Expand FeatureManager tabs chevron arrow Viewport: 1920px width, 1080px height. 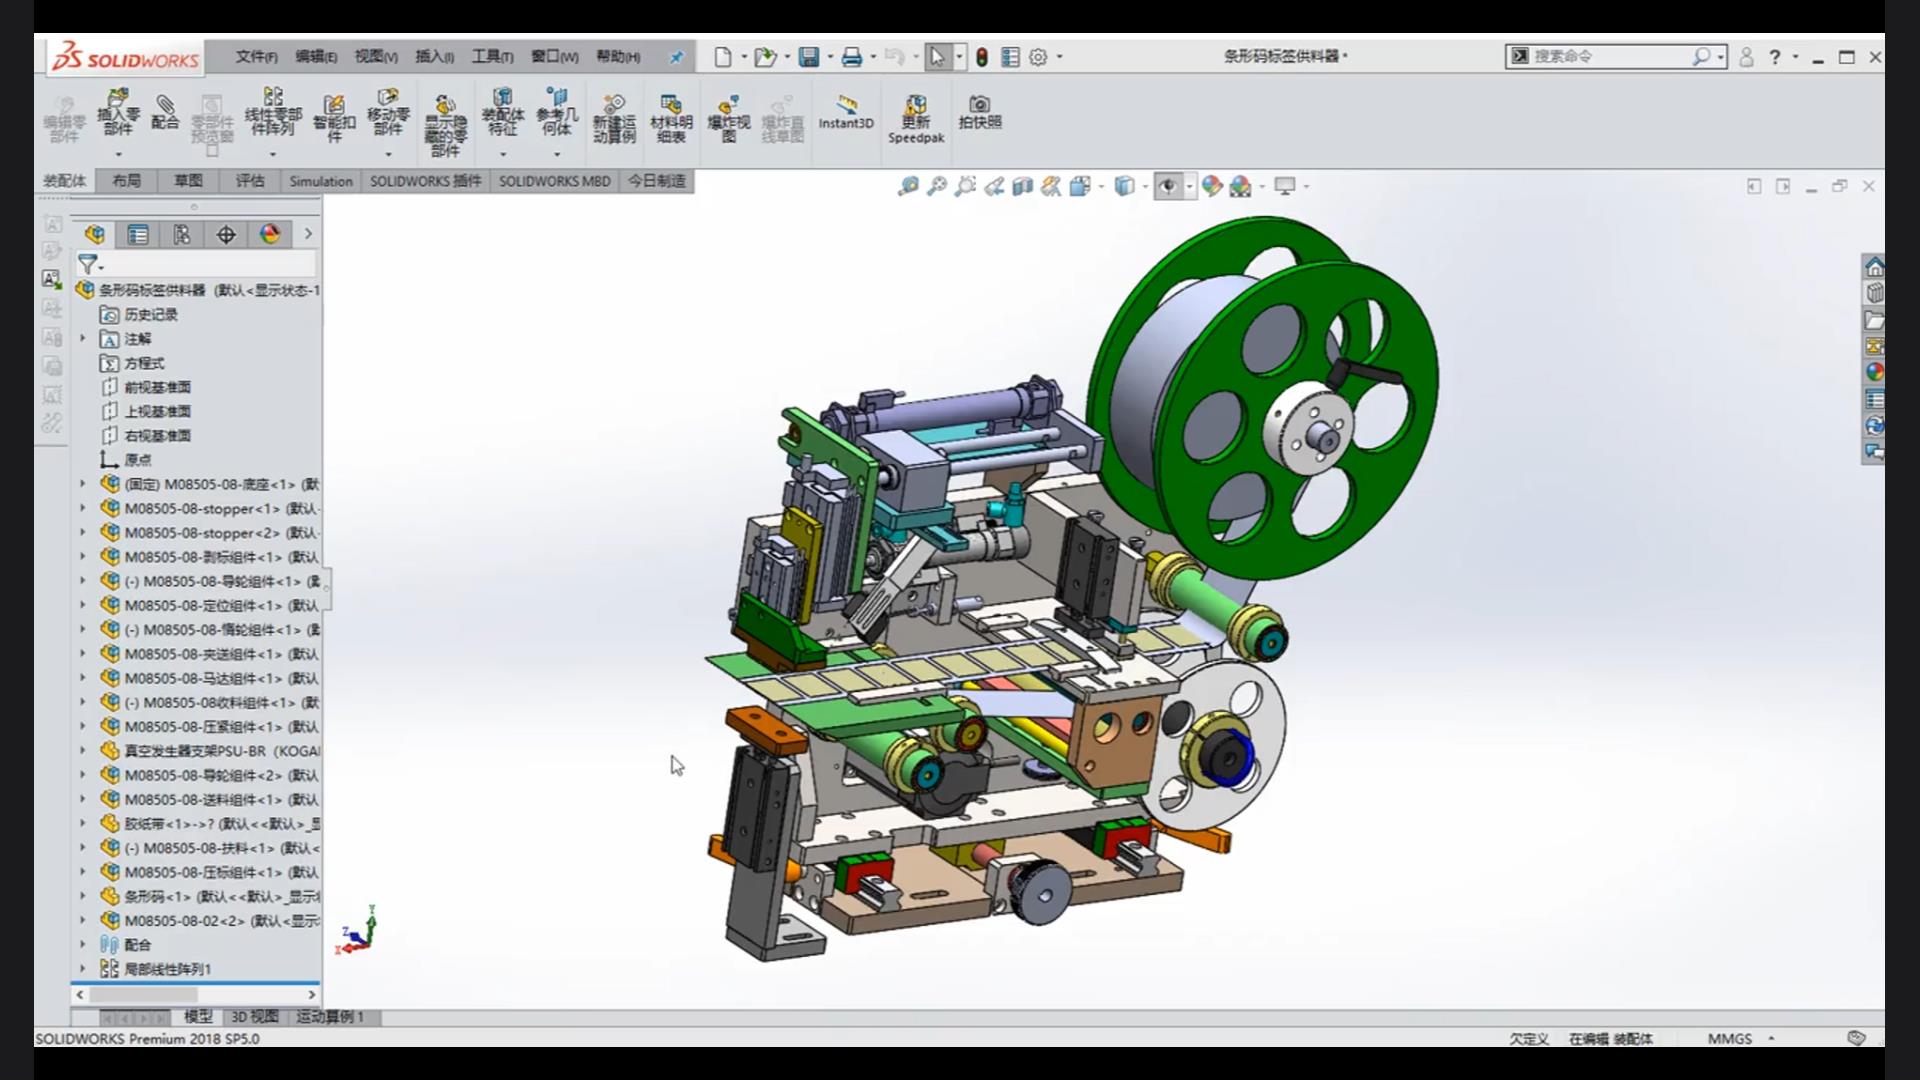click(308, 234)
